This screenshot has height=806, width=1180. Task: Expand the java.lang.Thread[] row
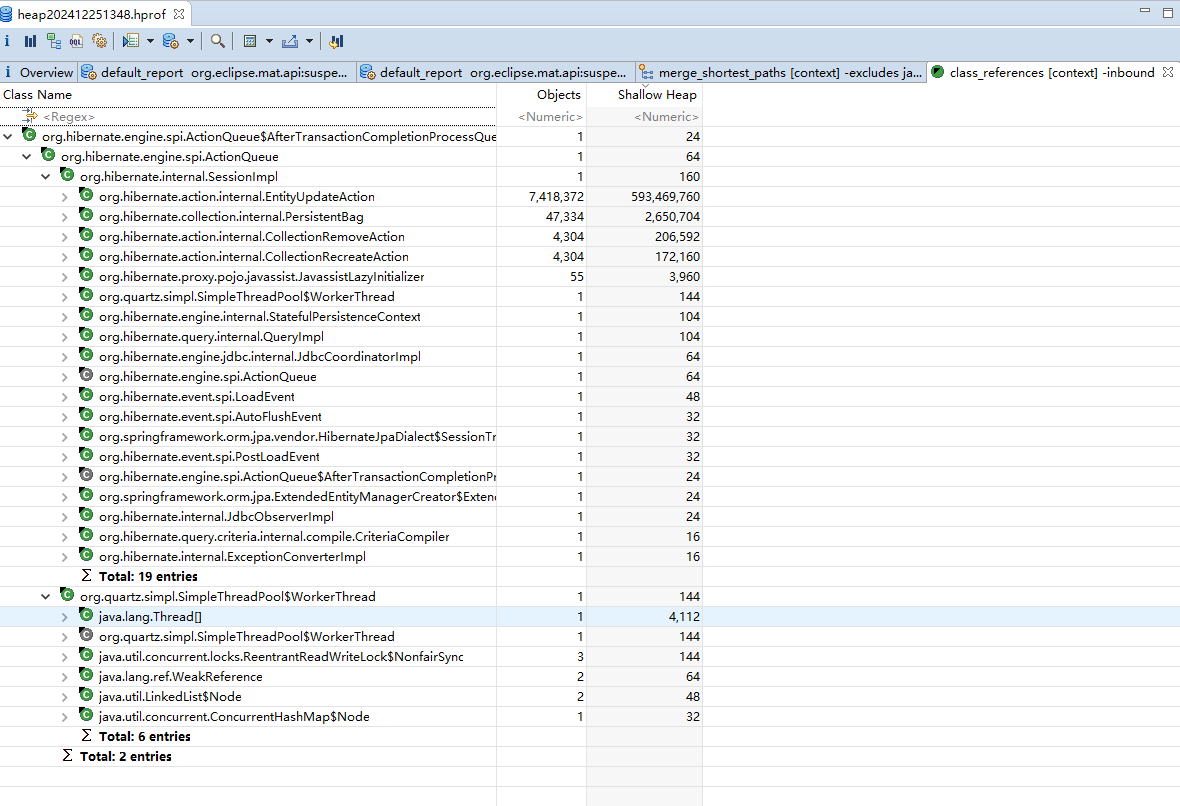tap(65, 617)
